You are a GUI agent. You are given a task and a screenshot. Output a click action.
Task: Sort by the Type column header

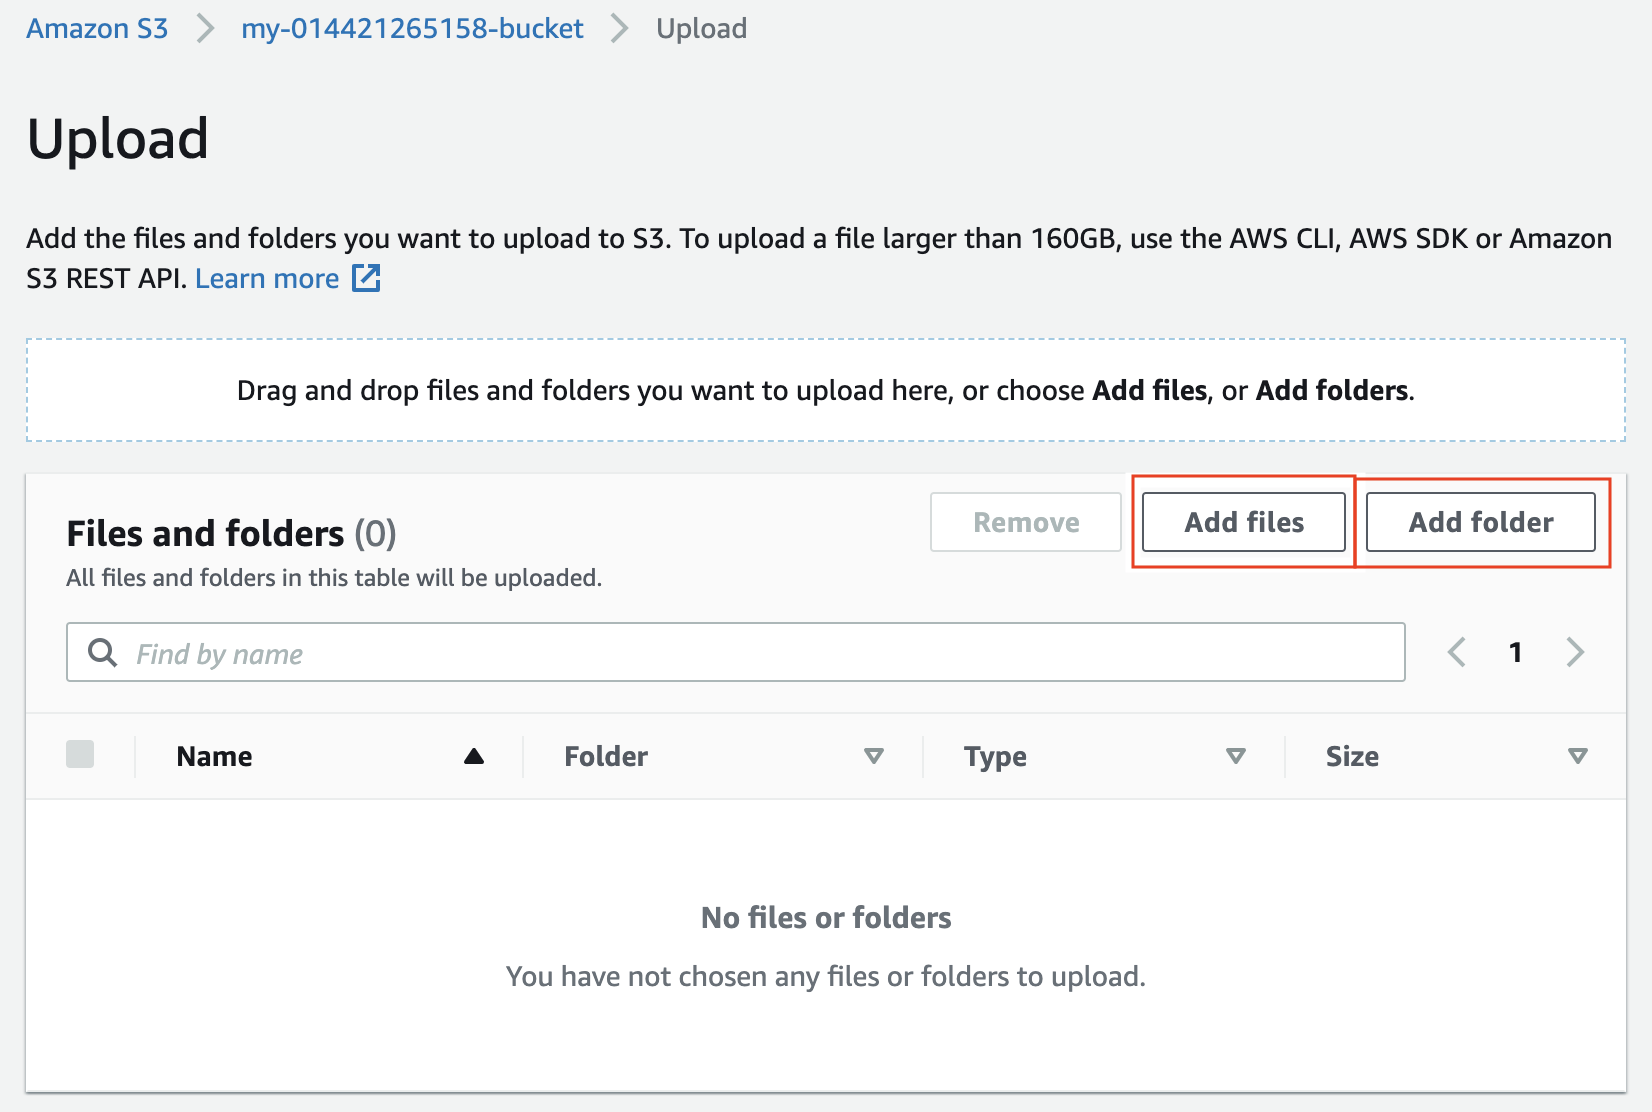[x=995, y=757]
